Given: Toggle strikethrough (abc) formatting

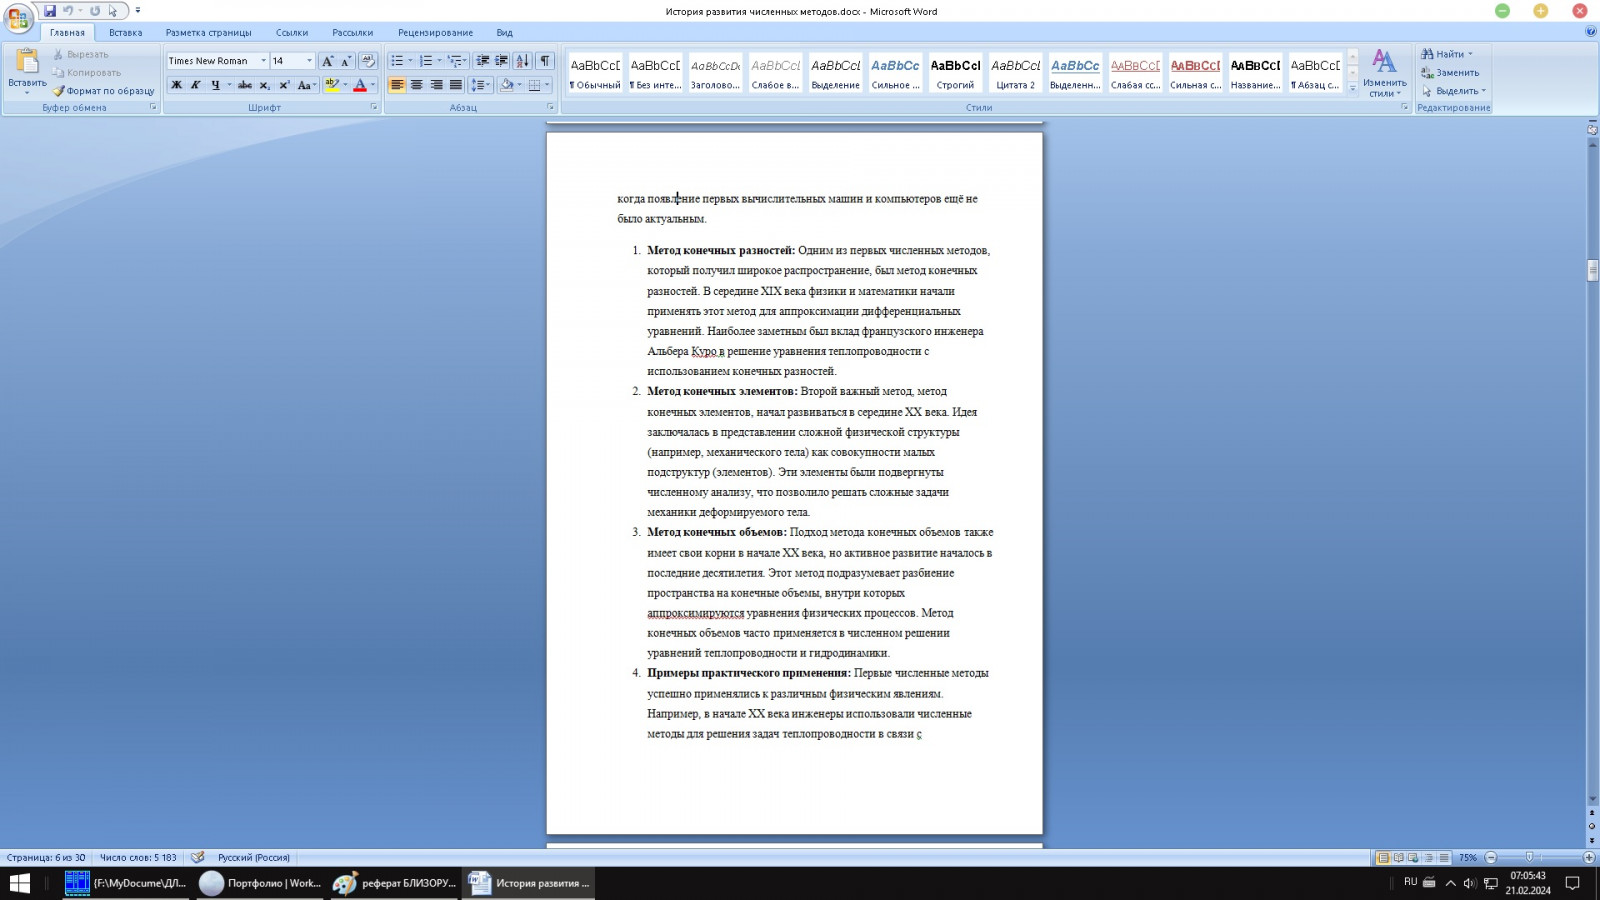Looking at the screenshot, I should [x=245, y=85].
